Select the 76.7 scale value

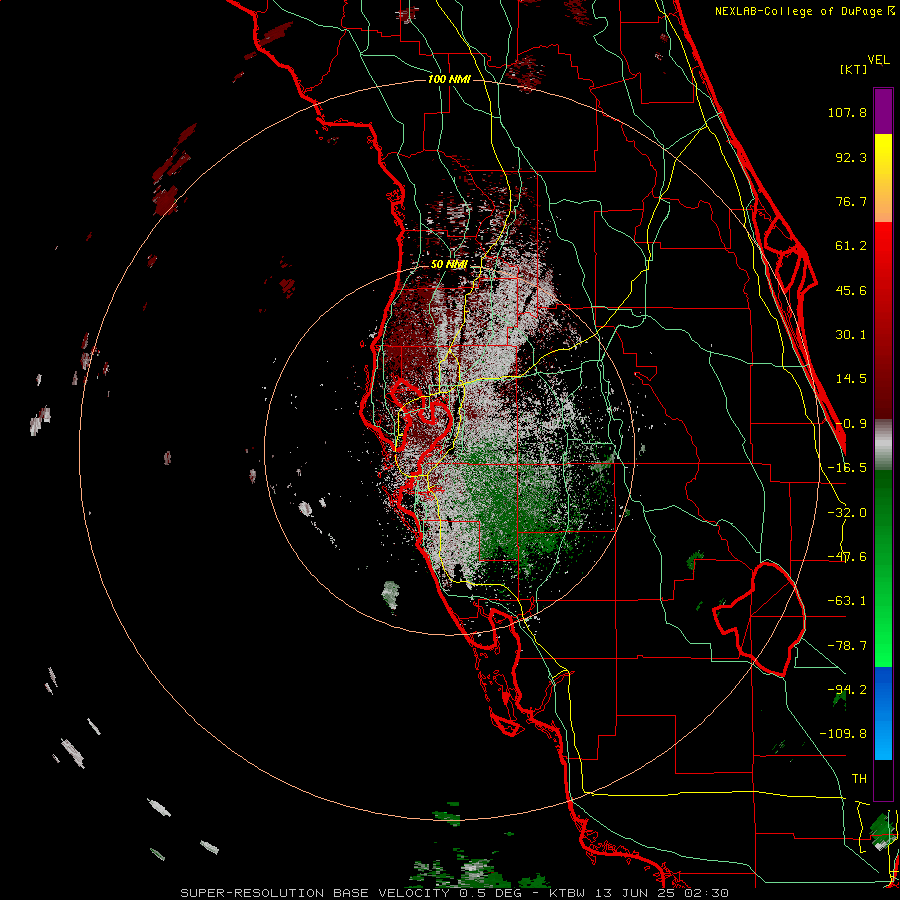[x=851, y=201]
